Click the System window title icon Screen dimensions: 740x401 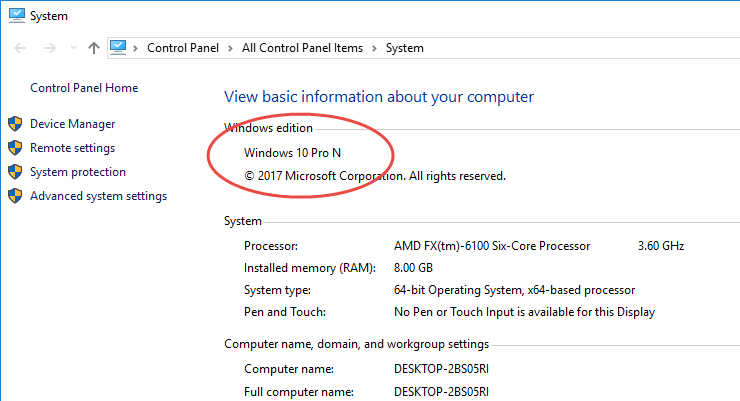[x=17, y=16]
